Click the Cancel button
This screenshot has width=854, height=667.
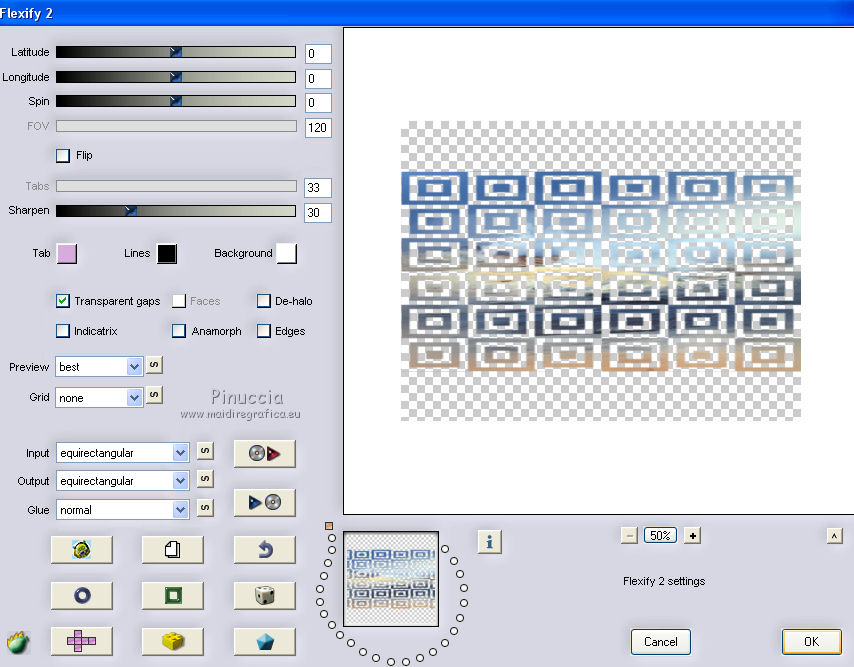(661, 642)
